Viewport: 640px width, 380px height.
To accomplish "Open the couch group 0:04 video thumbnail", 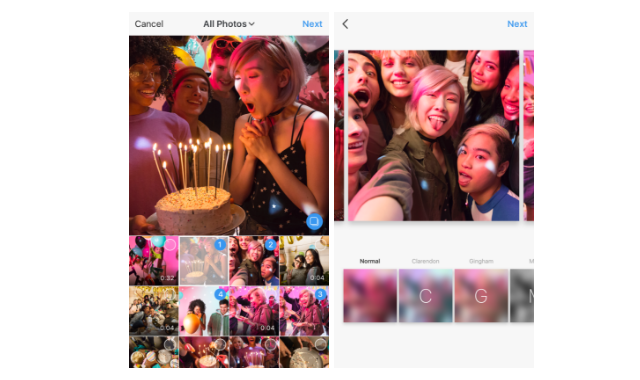I will [153, 311].
